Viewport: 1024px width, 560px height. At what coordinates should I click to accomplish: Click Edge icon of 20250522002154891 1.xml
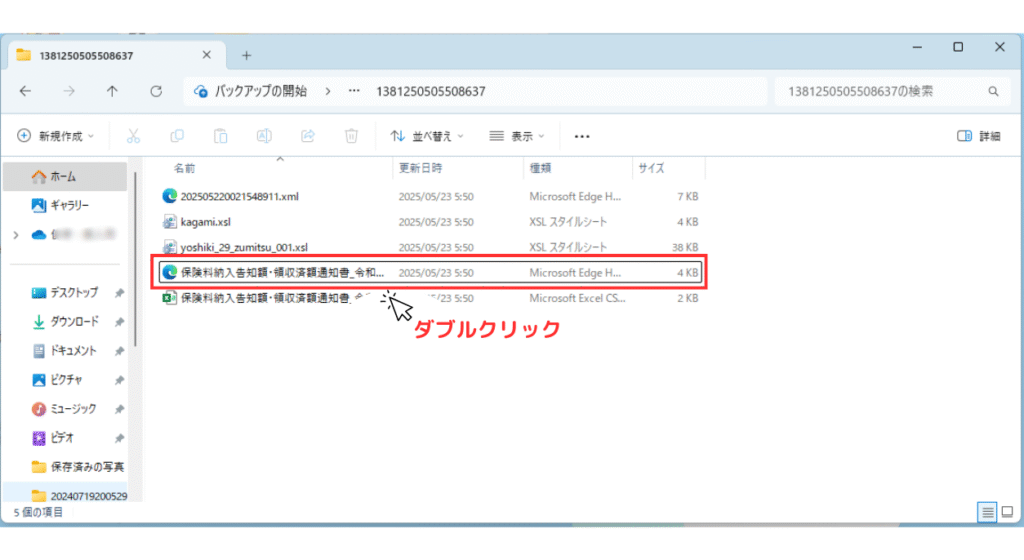click(170, 196)
